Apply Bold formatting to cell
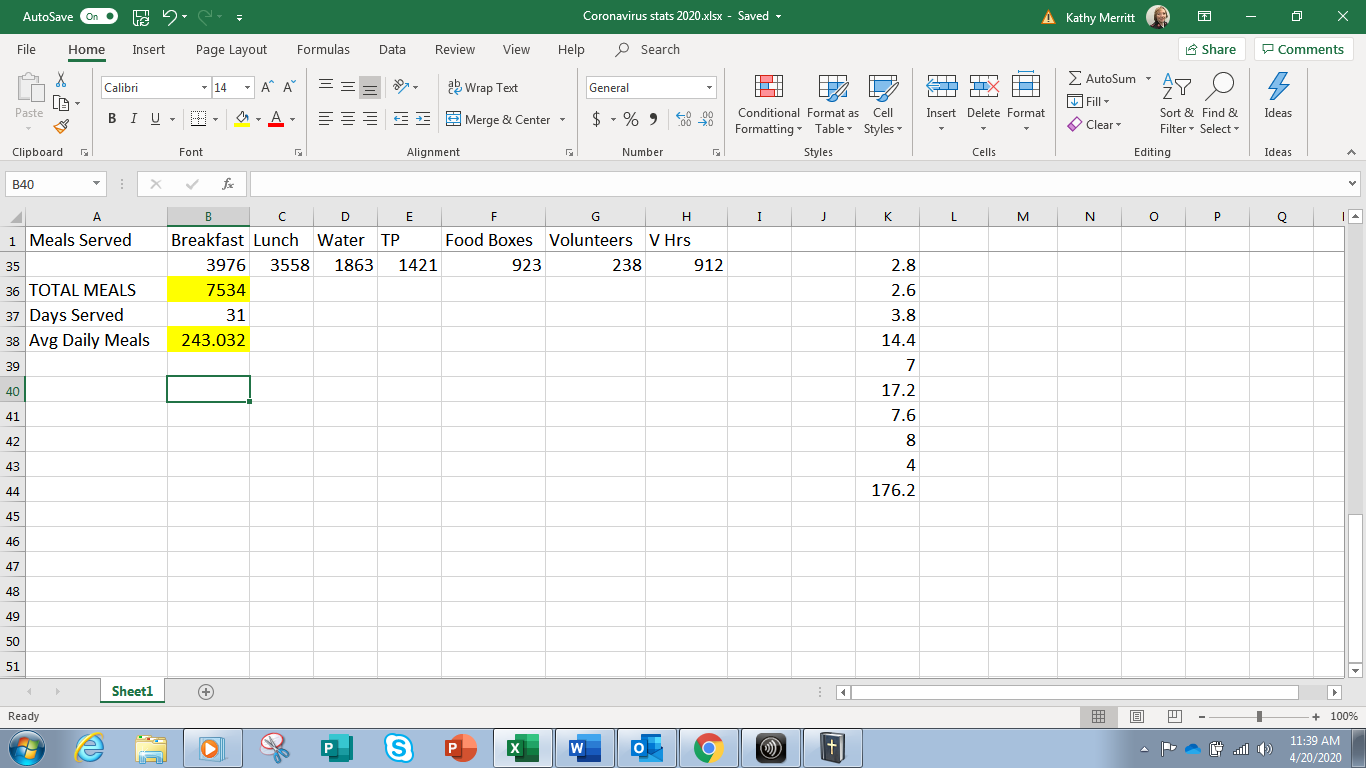1366x768 pixels. (112, 120)
